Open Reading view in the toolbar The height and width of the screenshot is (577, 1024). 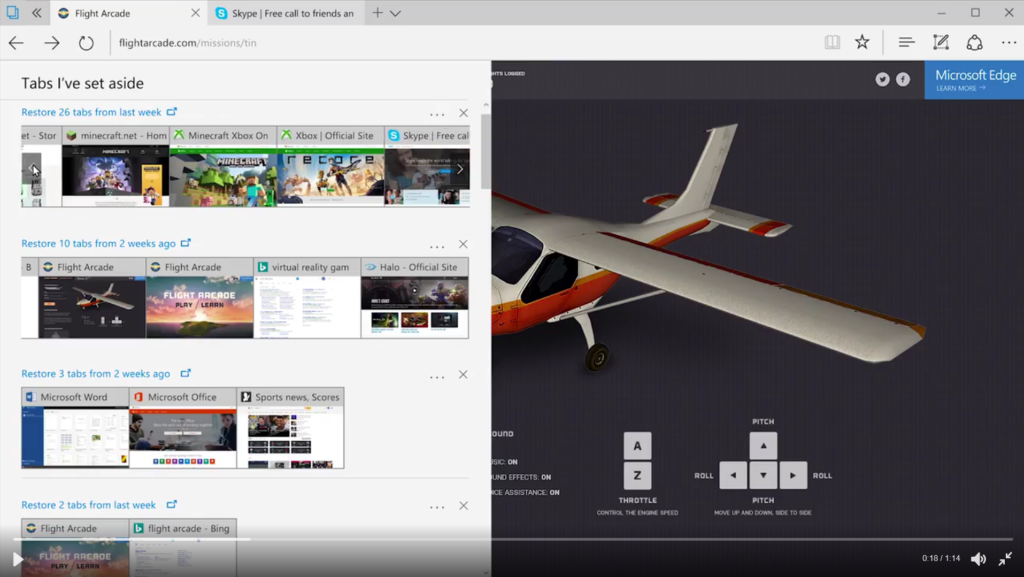tap(831, 42)
